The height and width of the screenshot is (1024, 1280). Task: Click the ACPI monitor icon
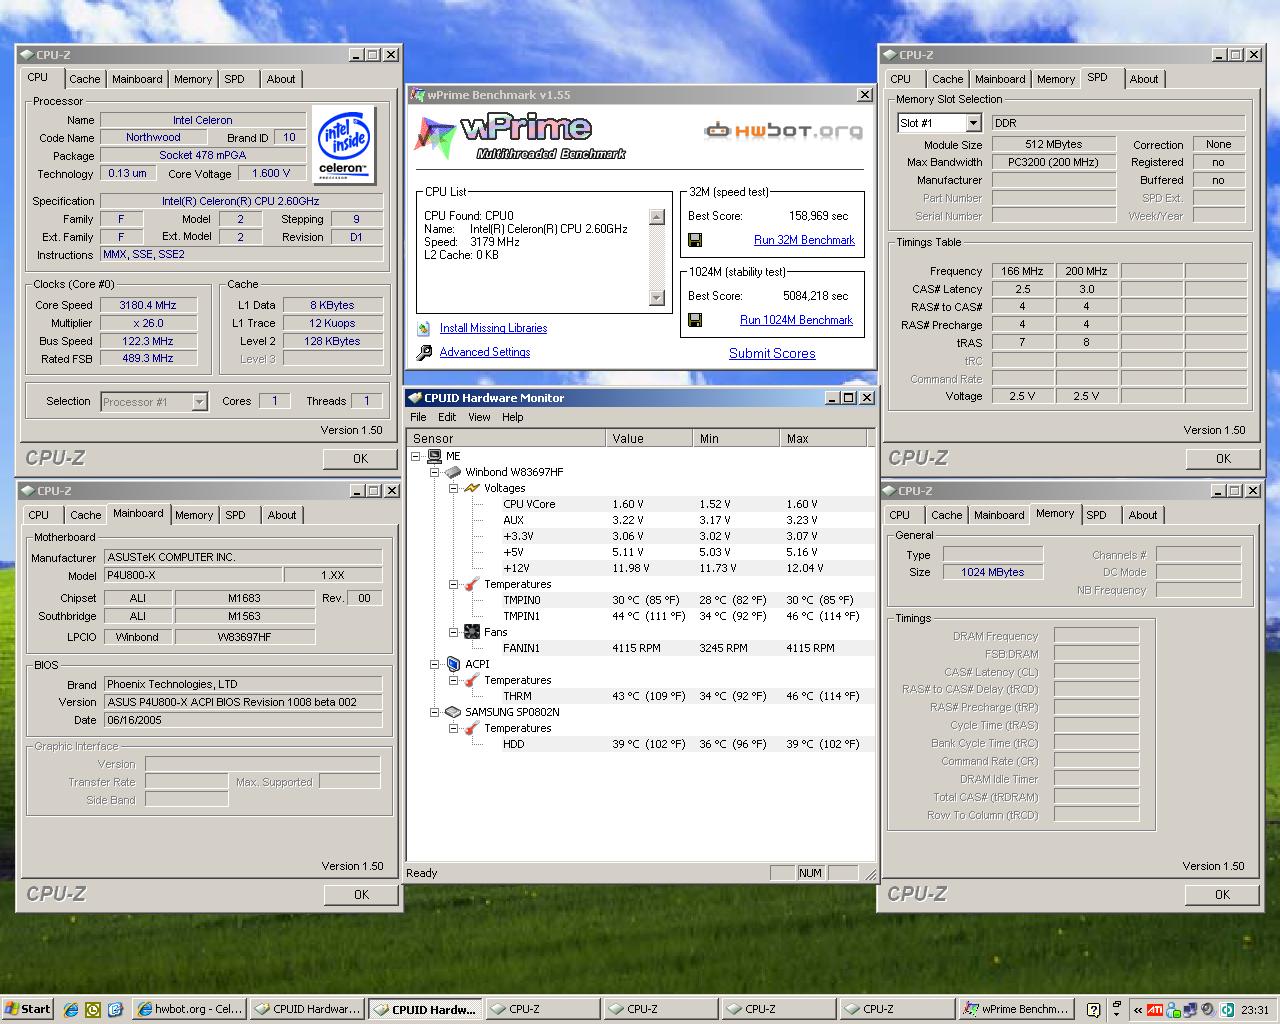click(453, 664)
